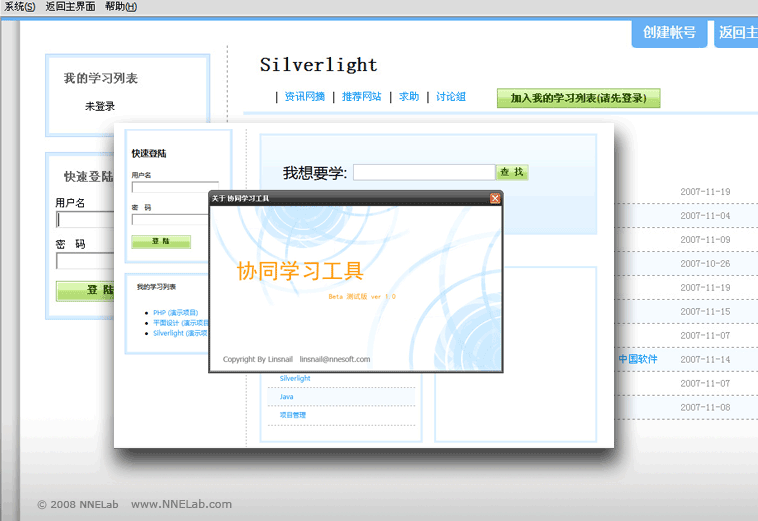Open the 推荐网站 link
The height and width of the screenshot is (521, 758).
361,97
